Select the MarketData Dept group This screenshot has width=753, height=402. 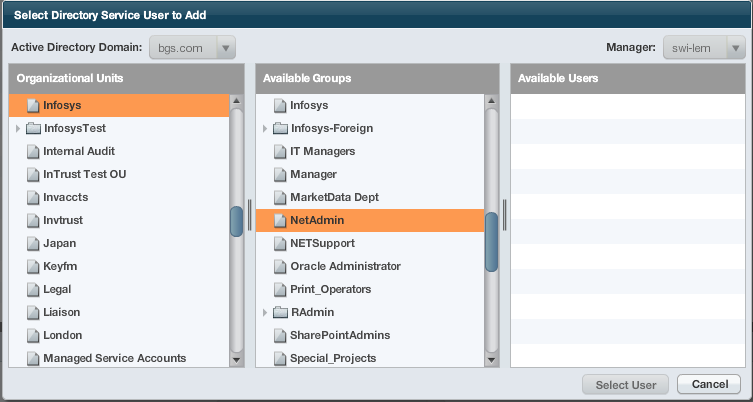click(x=370, y=197)
